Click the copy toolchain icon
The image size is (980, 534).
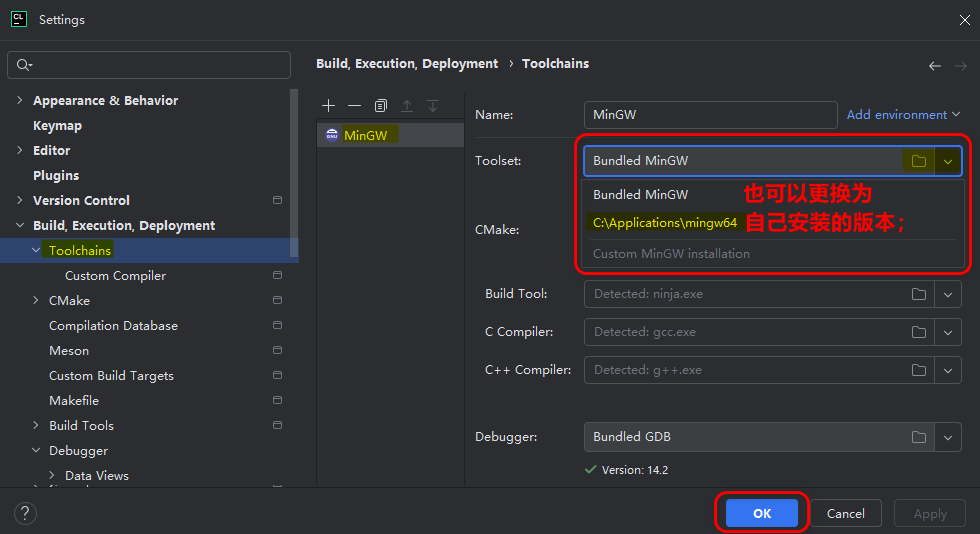coord(381,106)
